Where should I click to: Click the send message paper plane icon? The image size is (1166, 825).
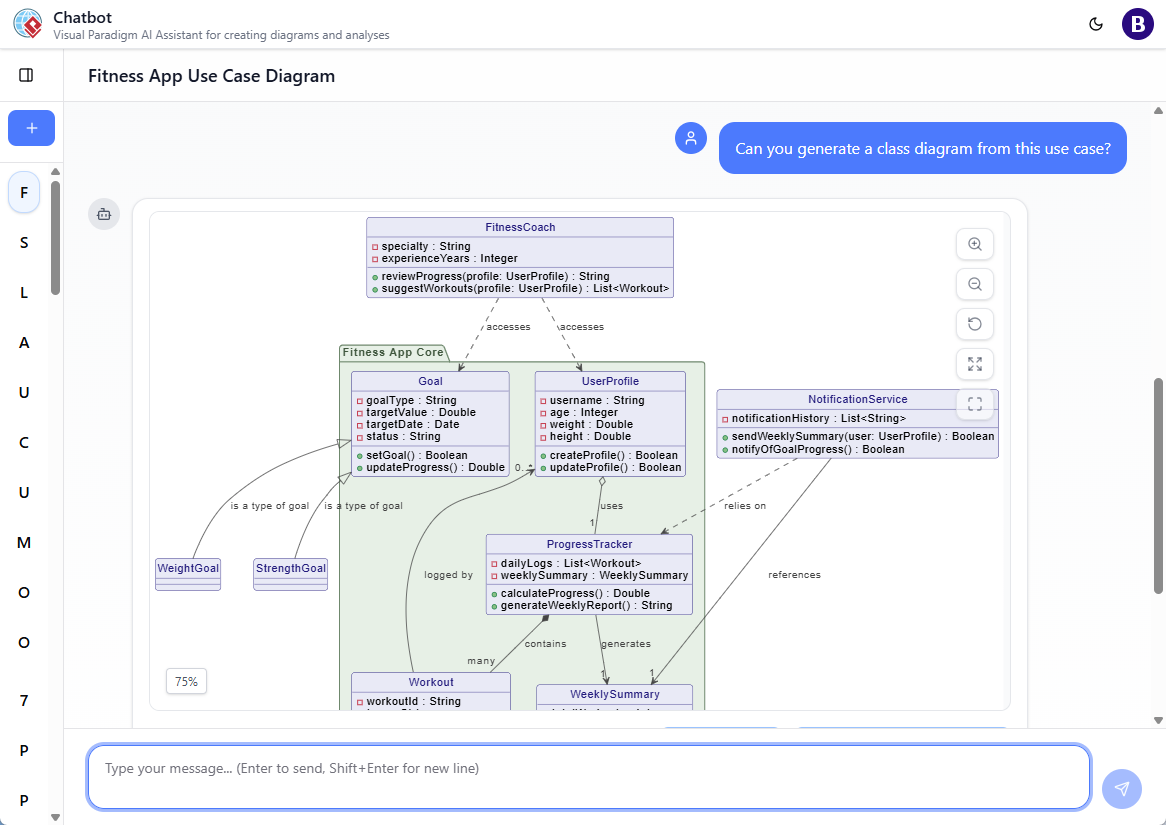click(1121, 789)
